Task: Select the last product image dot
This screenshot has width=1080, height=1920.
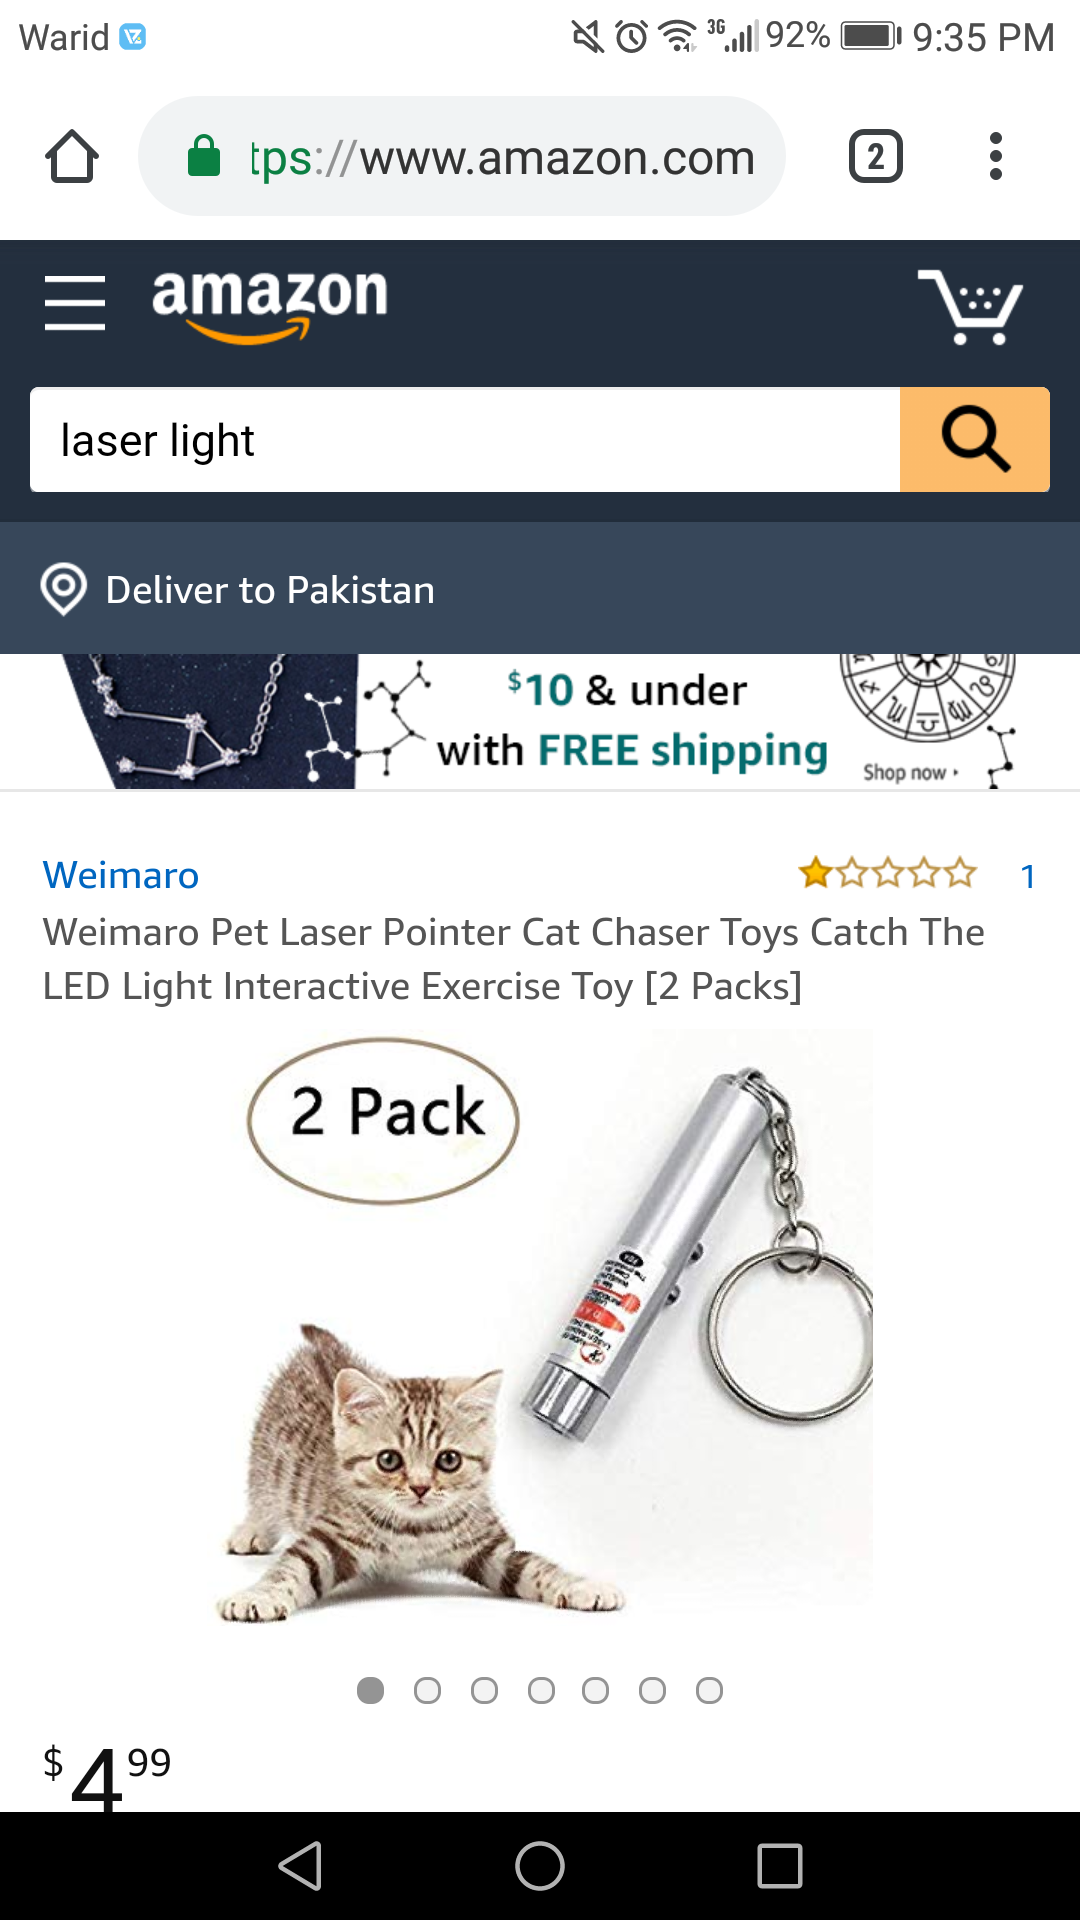Action: point(709,1690)
